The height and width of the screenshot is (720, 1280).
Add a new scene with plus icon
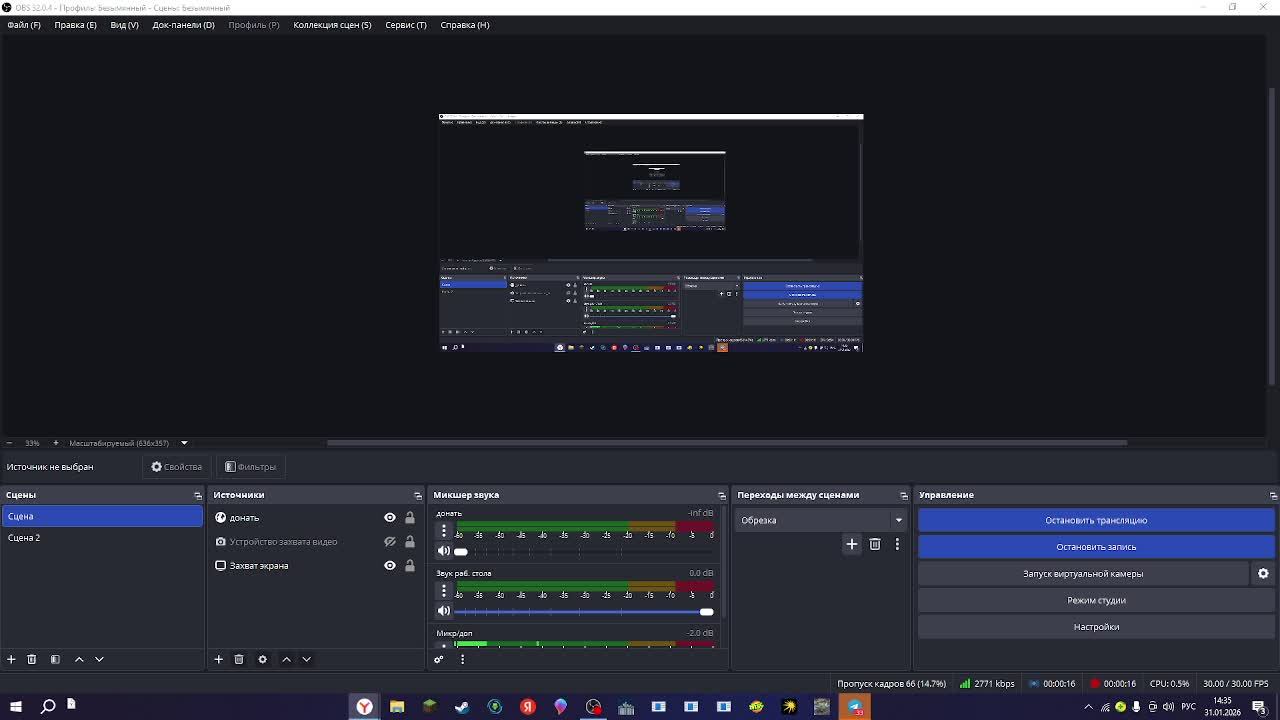(x=11, y=659)
